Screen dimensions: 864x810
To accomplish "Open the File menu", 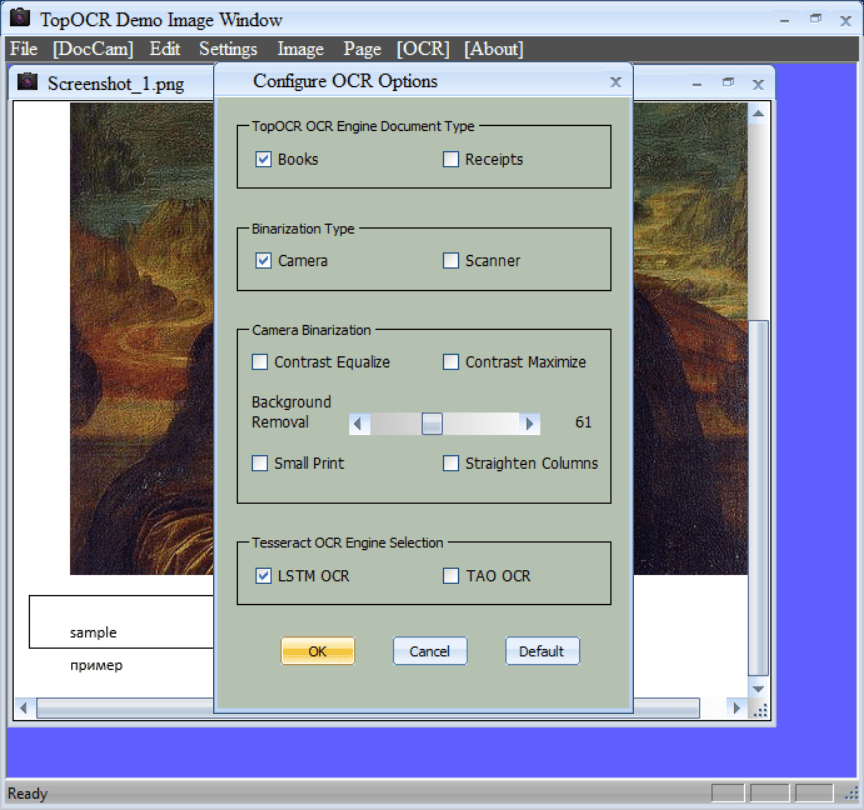I will [24, 49].
